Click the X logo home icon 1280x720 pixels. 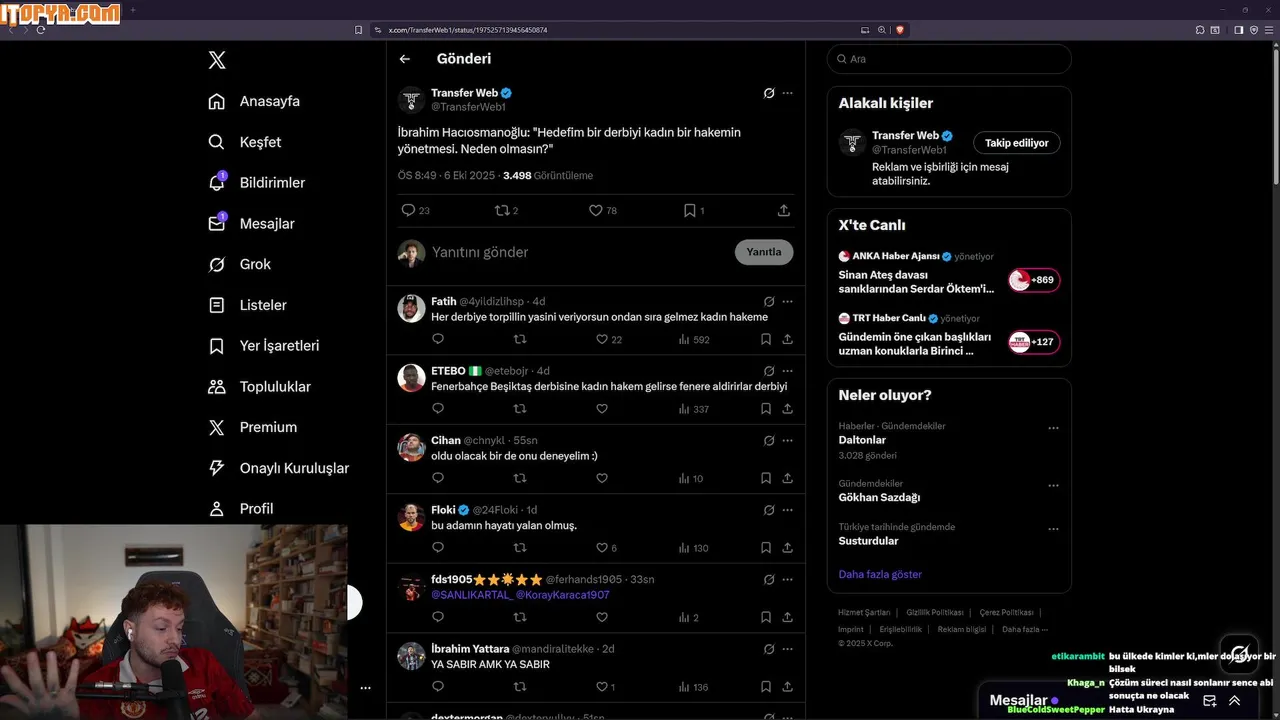(x=217, y=60)
